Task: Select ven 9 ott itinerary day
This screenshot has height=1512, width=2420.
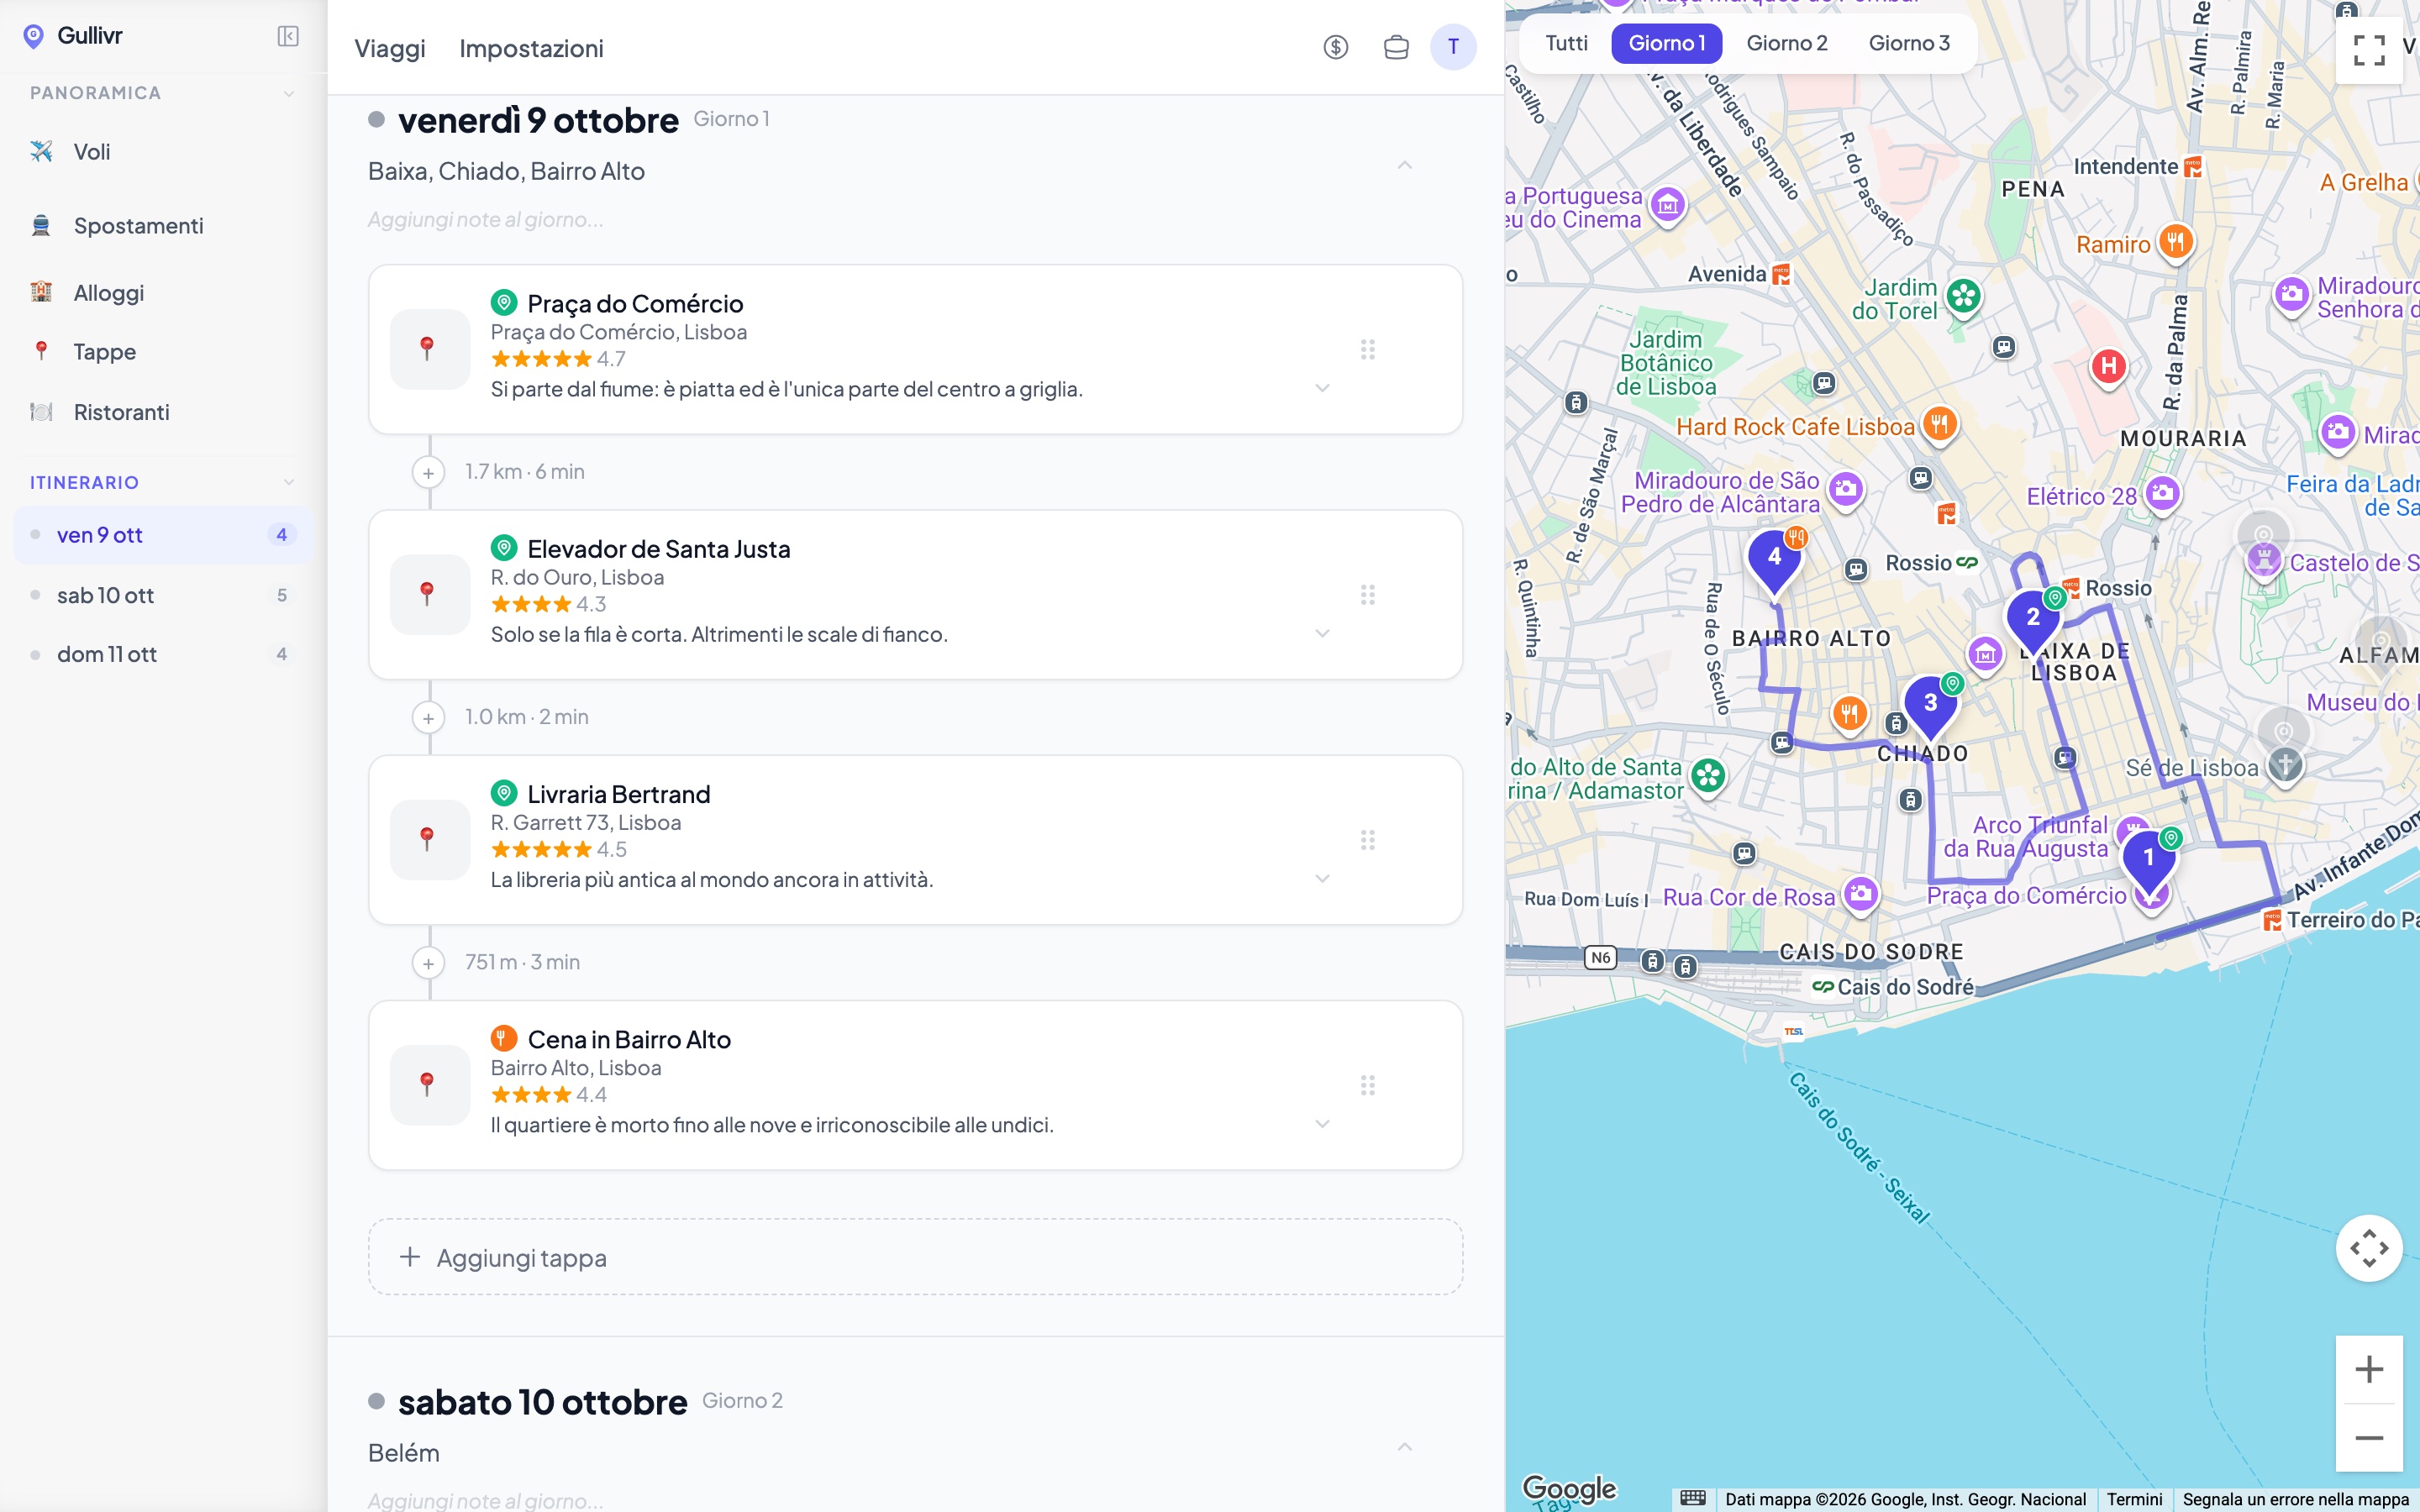Action: pos(164,535)
